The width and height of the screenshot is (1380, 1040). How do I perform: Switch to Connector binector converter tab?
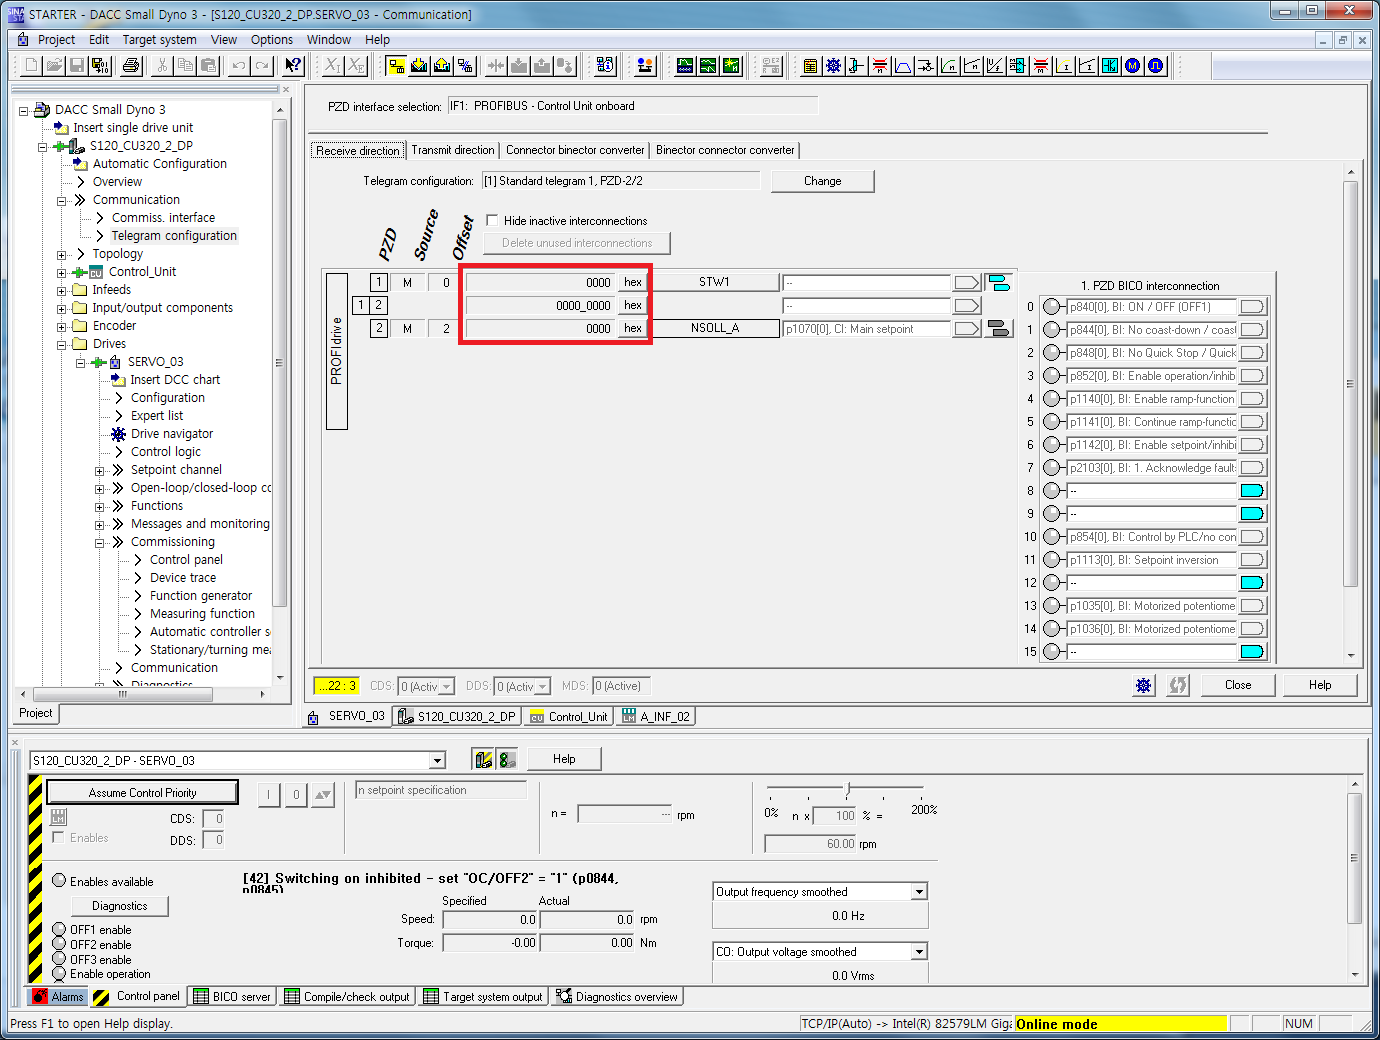point(575,150)
